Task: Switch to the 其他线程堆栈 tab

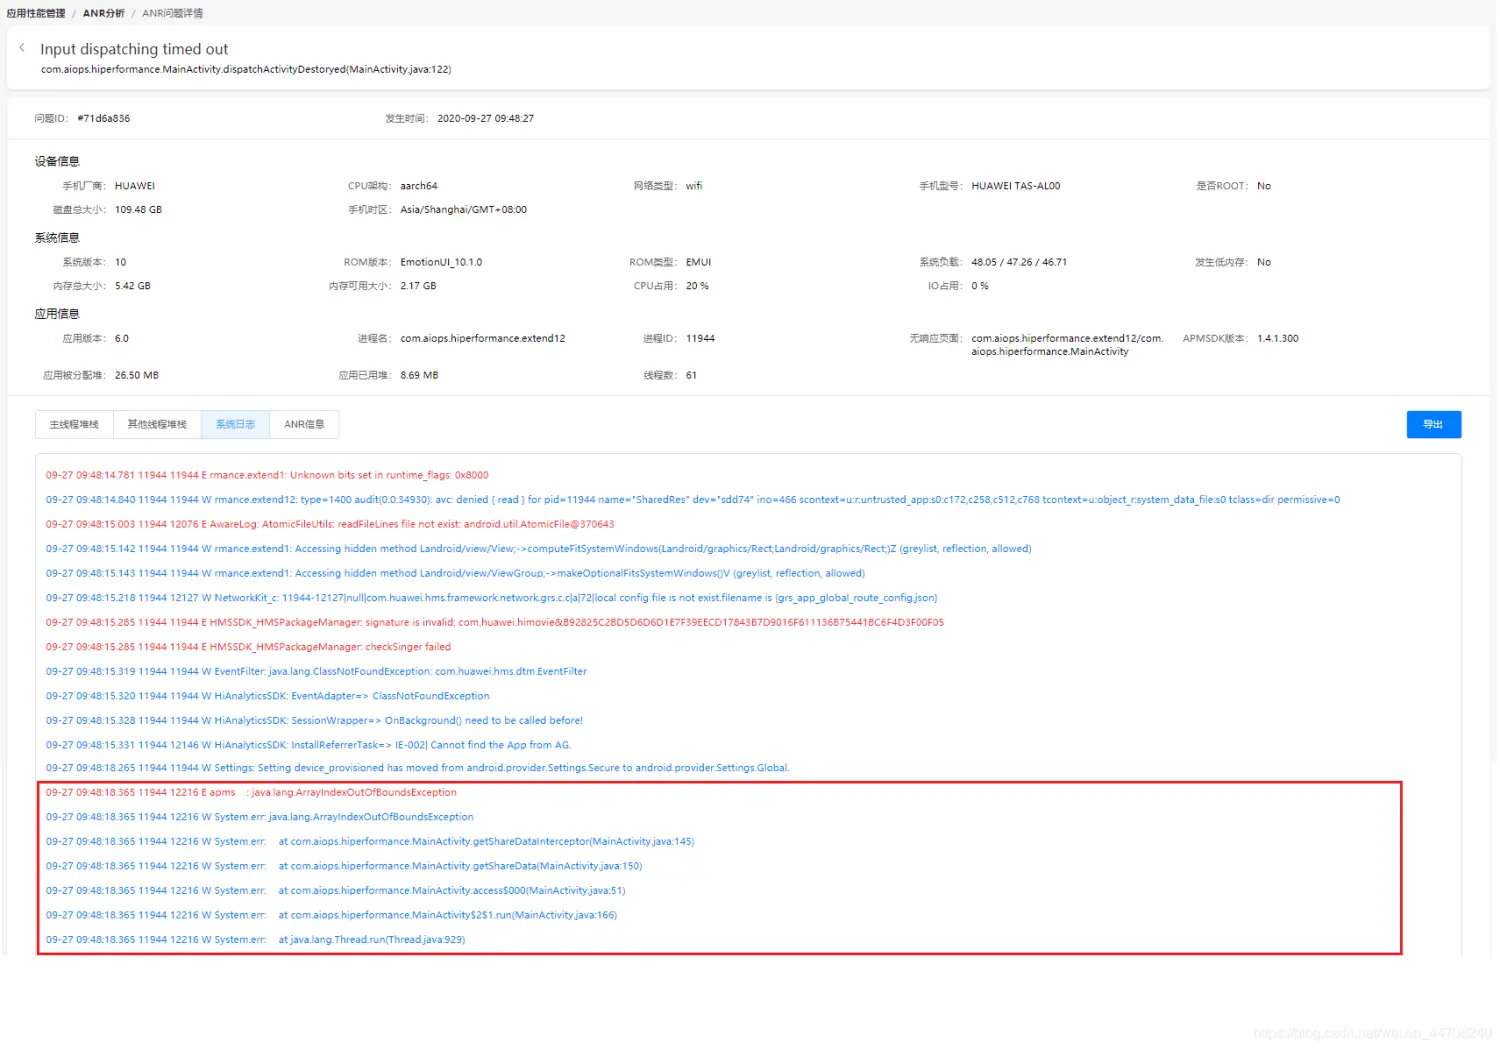Action: pyautogui.click(x=157, y=425)
